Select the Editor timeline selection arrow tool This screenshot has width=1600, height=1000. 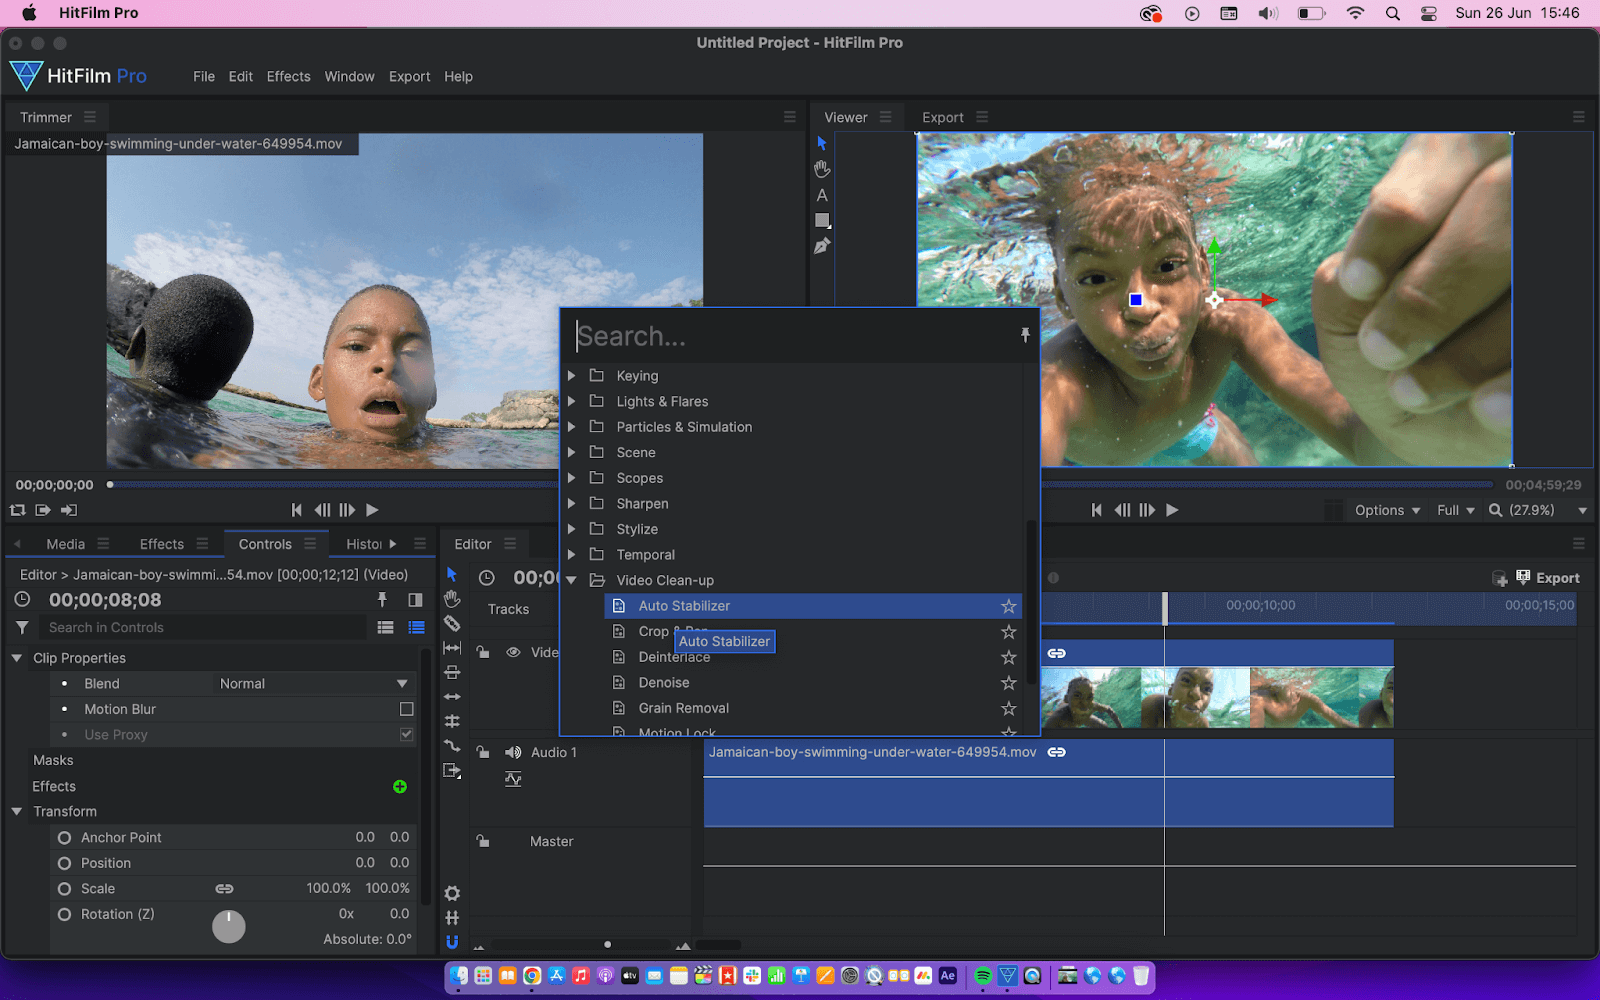[x=452, y=574]
